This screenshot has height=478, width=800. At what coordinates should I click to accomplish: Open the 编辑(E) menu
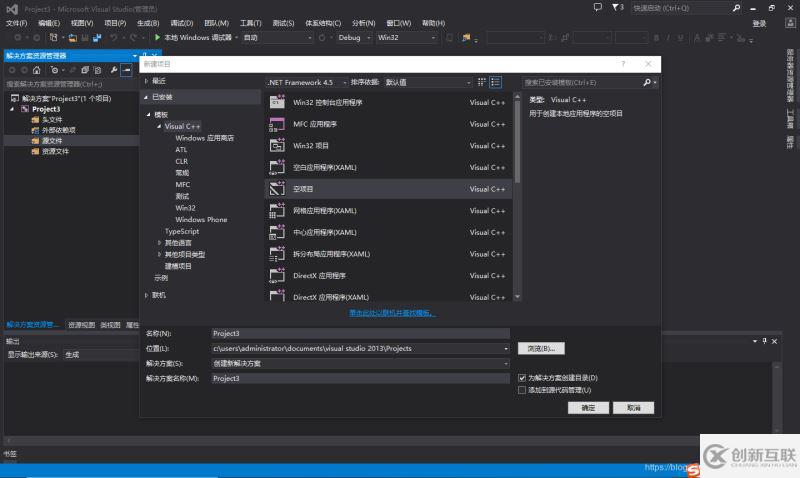[49, 23]
